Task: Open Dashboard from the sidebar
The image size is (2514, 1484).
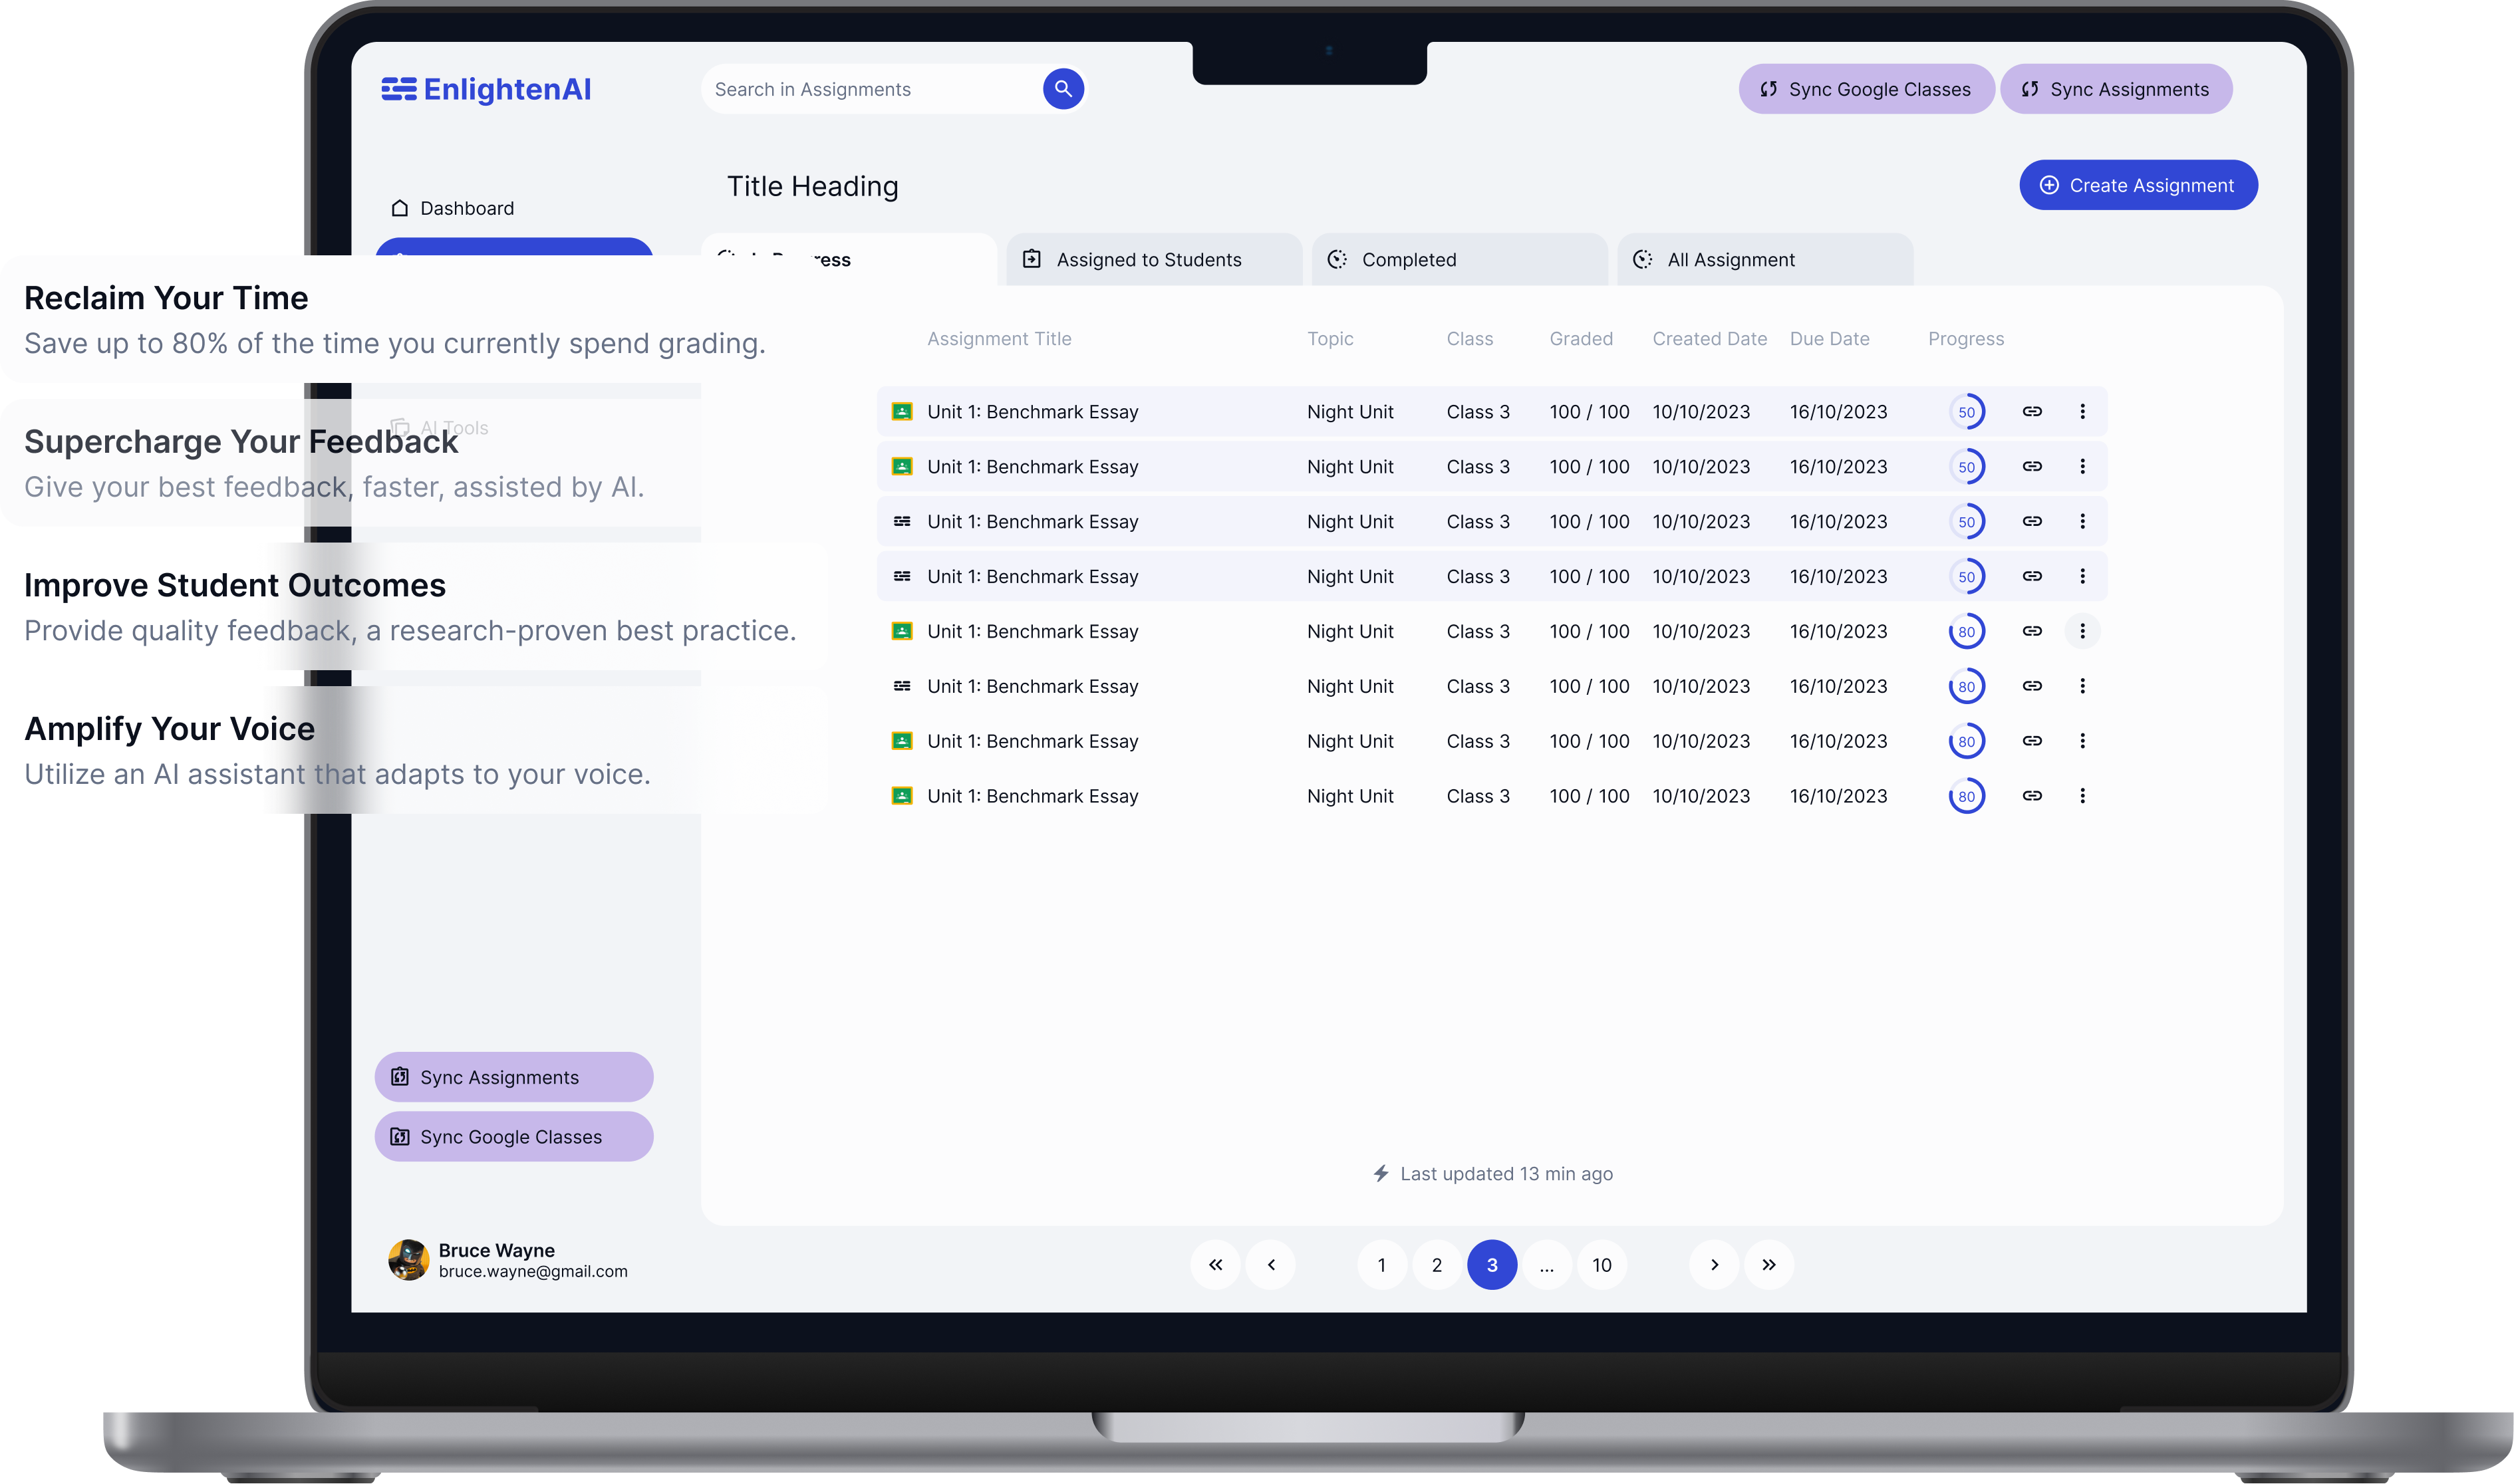Action: coord(452,208)
